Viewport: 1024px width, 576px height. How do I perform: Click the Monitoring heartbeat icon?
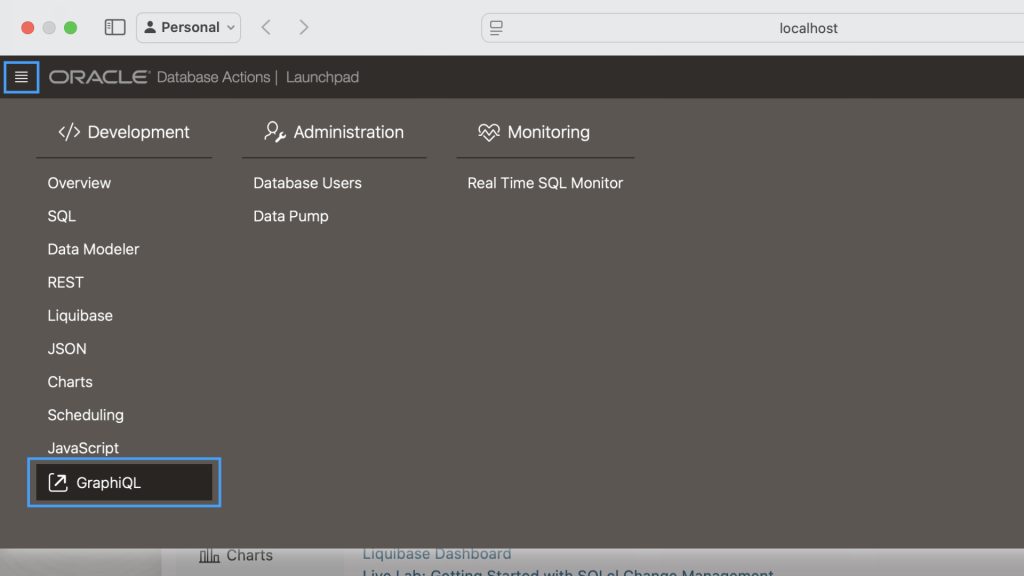click(488, 132)
